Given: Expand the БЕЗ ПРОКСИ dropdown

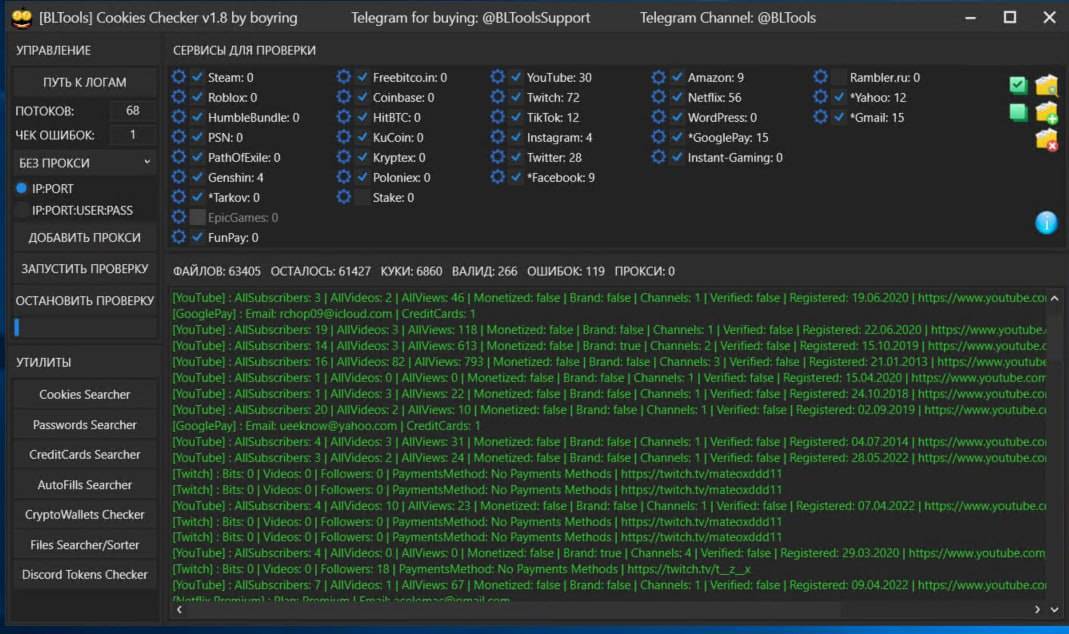Looking at the screenshot, I should click(x=85, y=162).
